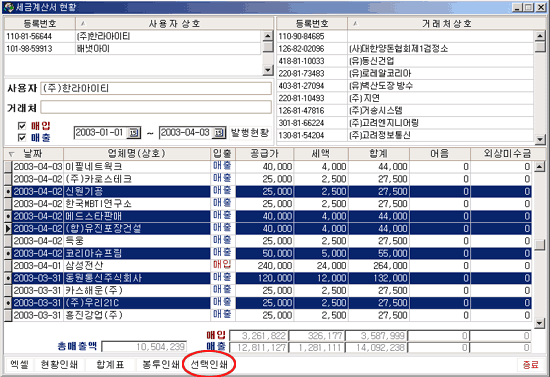Click the 선택인쇄 button
The image size is (550, 377).
(209, 365)
